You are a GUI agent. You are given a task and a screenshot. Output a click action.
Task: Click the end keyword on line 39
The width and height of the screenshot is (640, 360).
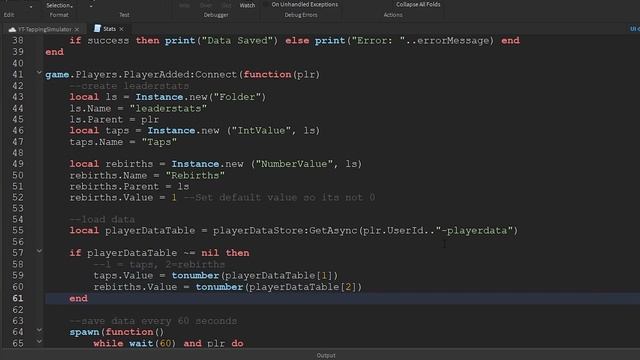click(x=54, y=52)
